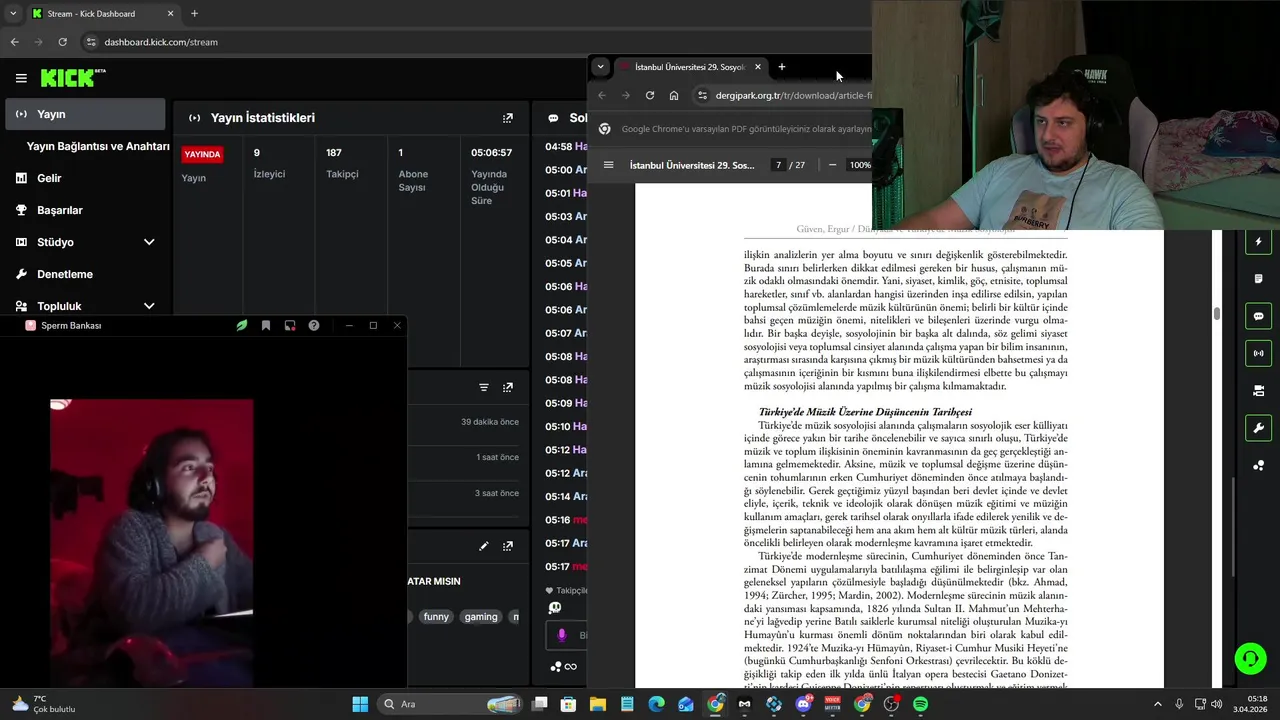Click the PDF zoom percentage field
This screenshot has height=720, width=1280.
(860, 165)
